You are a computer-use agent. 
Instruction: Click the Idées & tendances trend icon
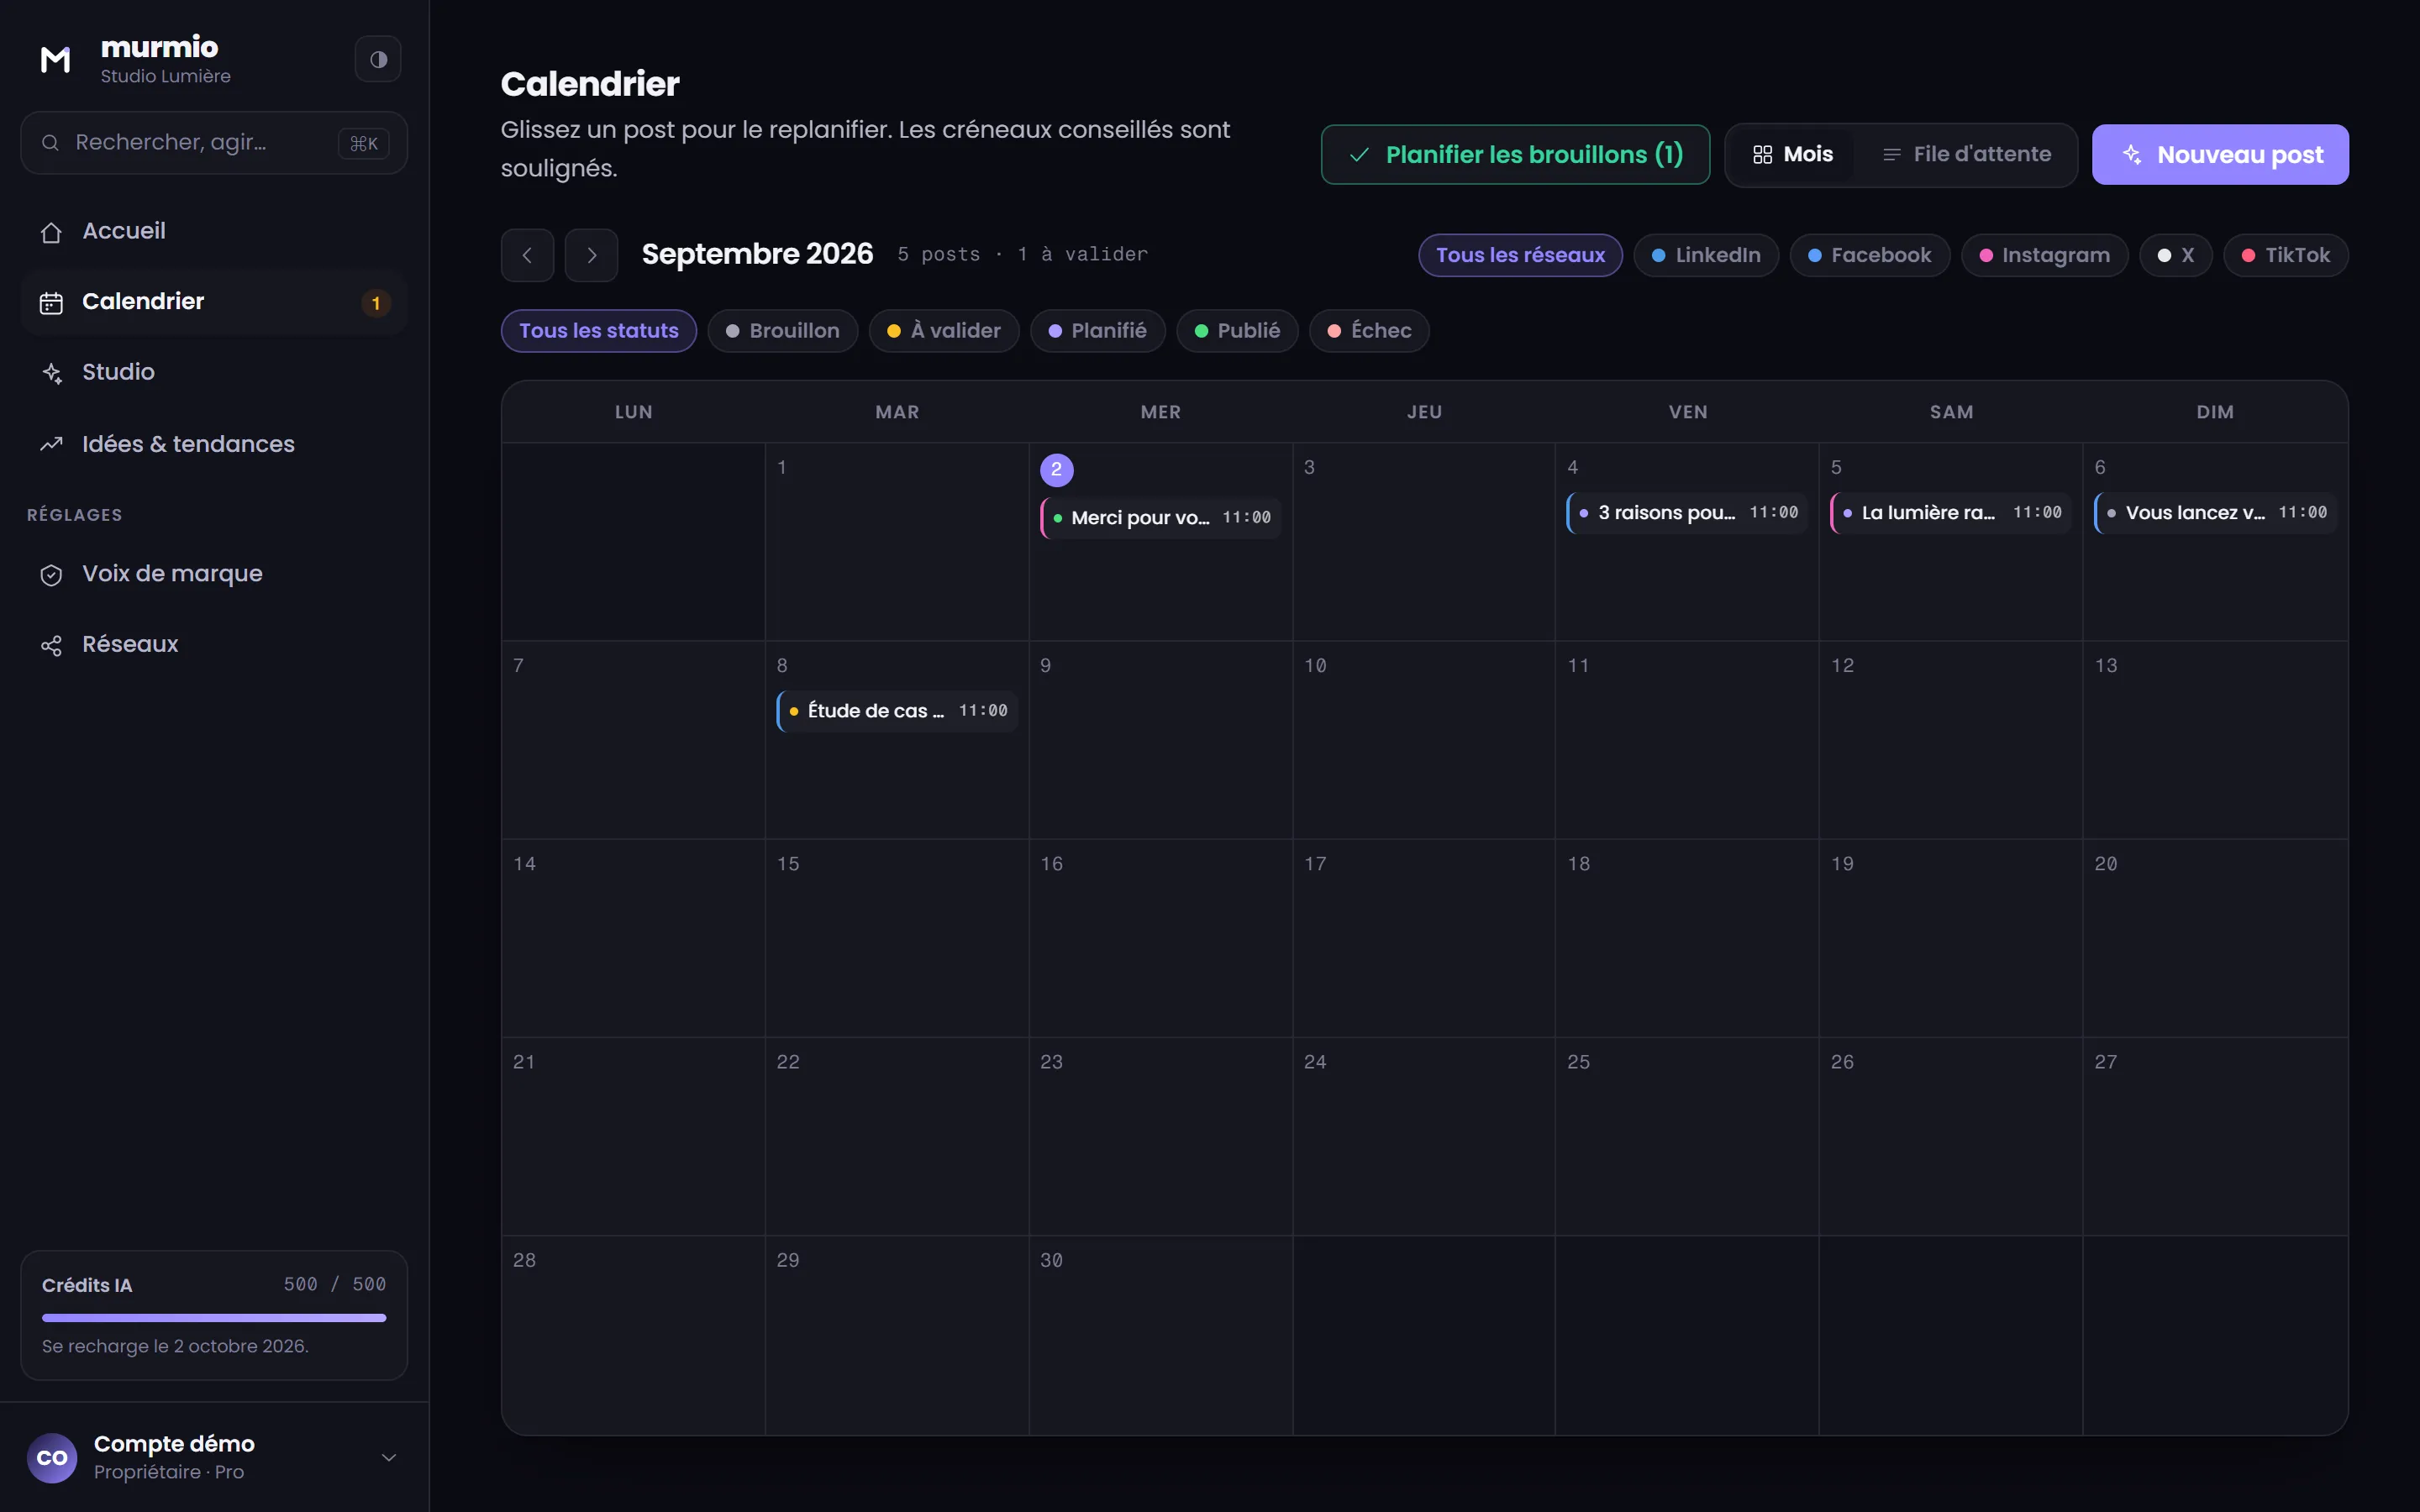(51, 445)
